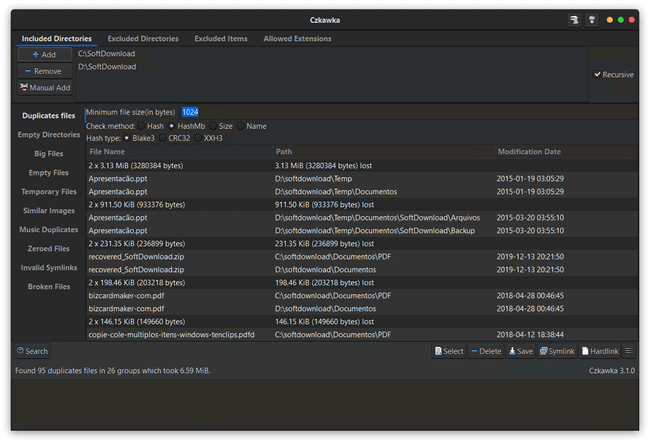Switch to the Included Directories tab
Screen dimensions: 650x443
(x=57, y=39)
